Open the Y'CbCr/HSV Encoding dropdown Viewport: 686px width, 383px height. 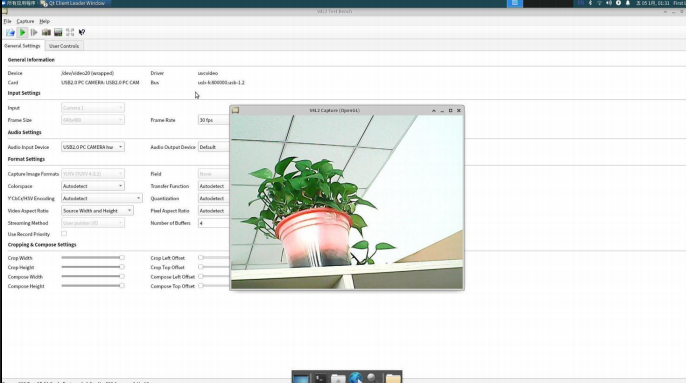pos(102,198)
